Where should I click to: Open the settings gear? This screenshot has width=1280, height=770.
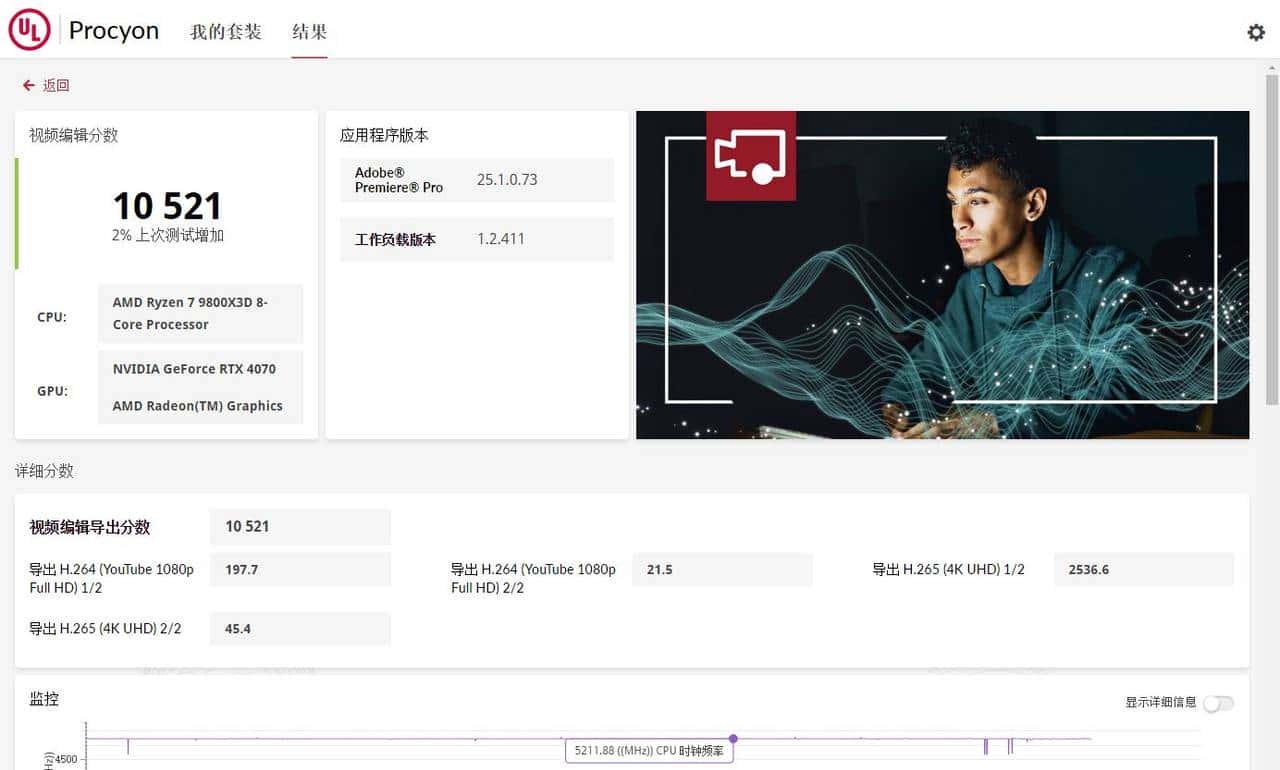tap(1256, 32)
